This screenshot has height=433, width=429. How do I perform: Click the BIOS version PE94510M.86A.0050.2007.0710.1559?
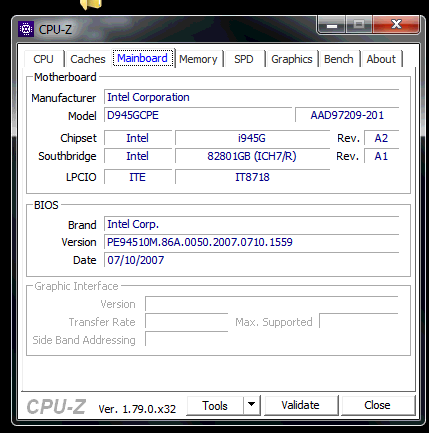pyautogui.click(x=251, y=242)
